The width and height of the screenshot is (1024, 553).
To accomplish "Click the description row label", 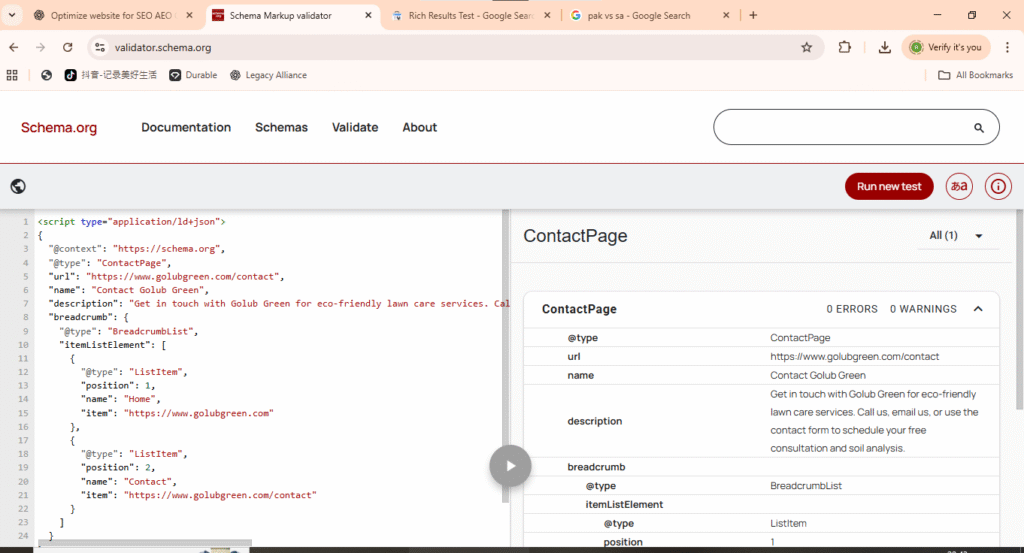I will coord(594,421).
